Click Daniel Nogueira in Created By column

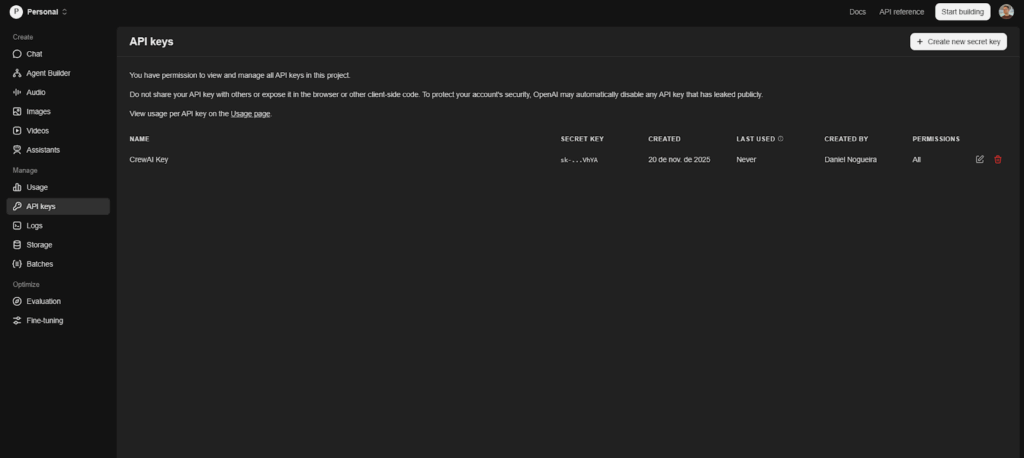(850, 159)
